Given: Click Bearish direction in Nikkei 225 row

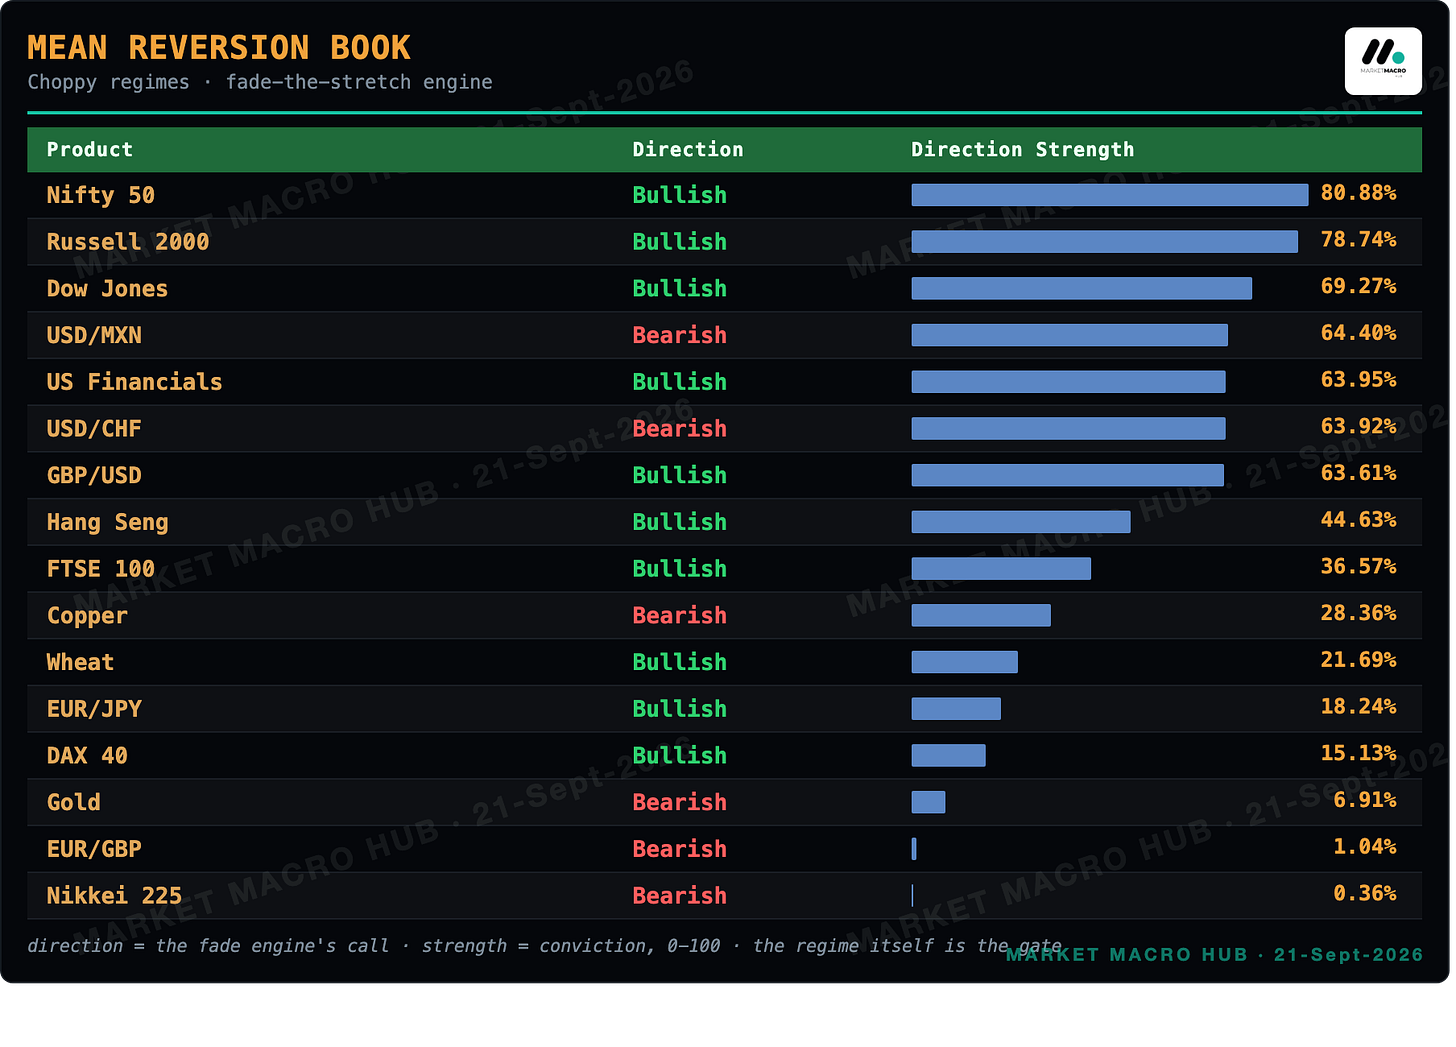Looking at the screenshot, I should [680, 896].
